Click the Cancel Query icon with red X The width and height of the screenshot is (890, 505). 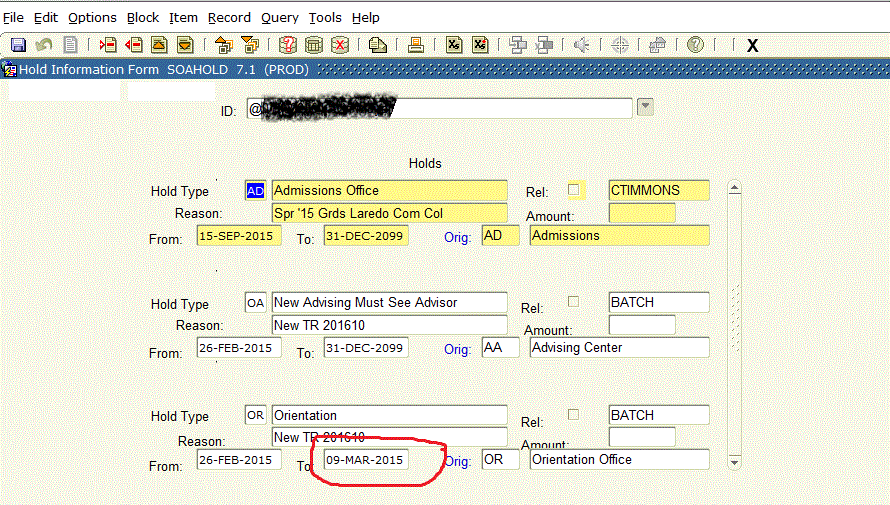[x=340, y=45]
